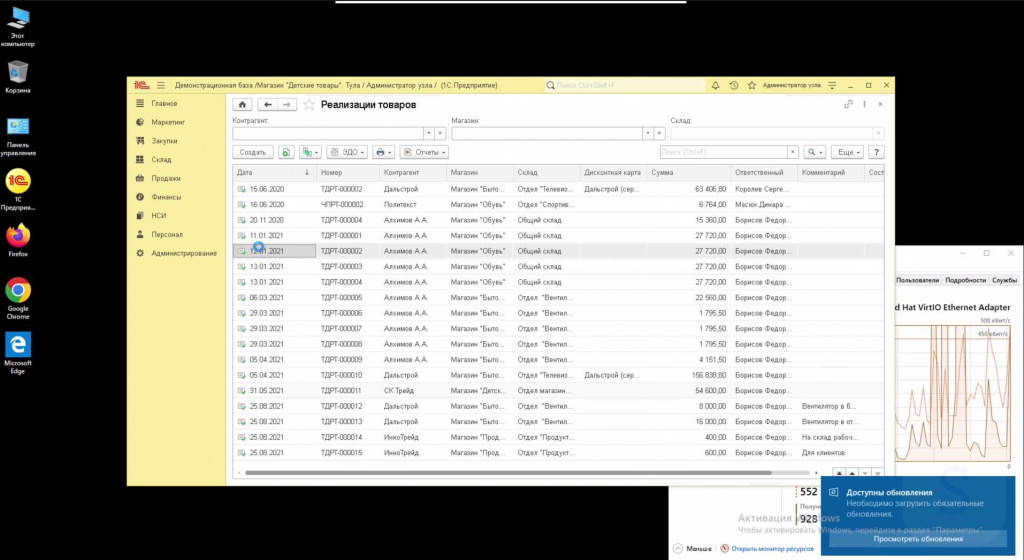Expand the Еще menu
This screenshot has height=560, width=1024.
[846, 152]
